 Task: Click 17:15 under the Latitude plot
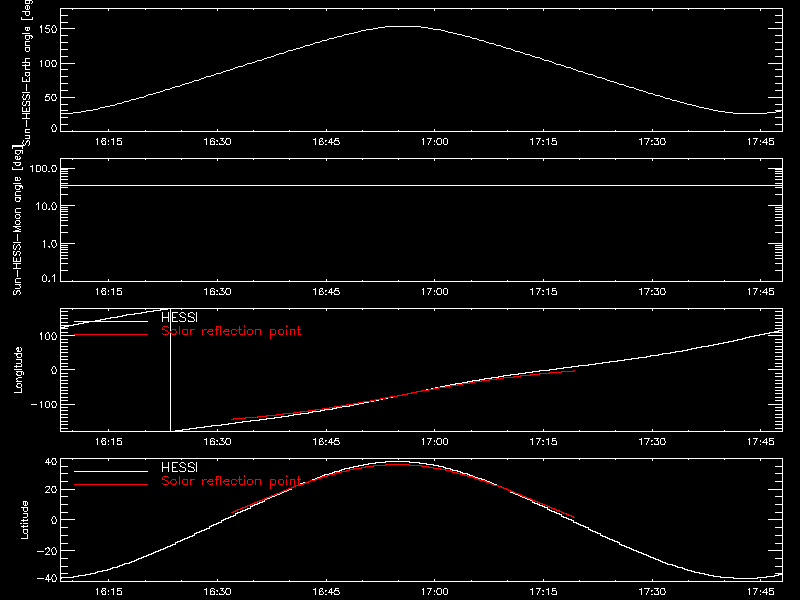click(543, 591)
